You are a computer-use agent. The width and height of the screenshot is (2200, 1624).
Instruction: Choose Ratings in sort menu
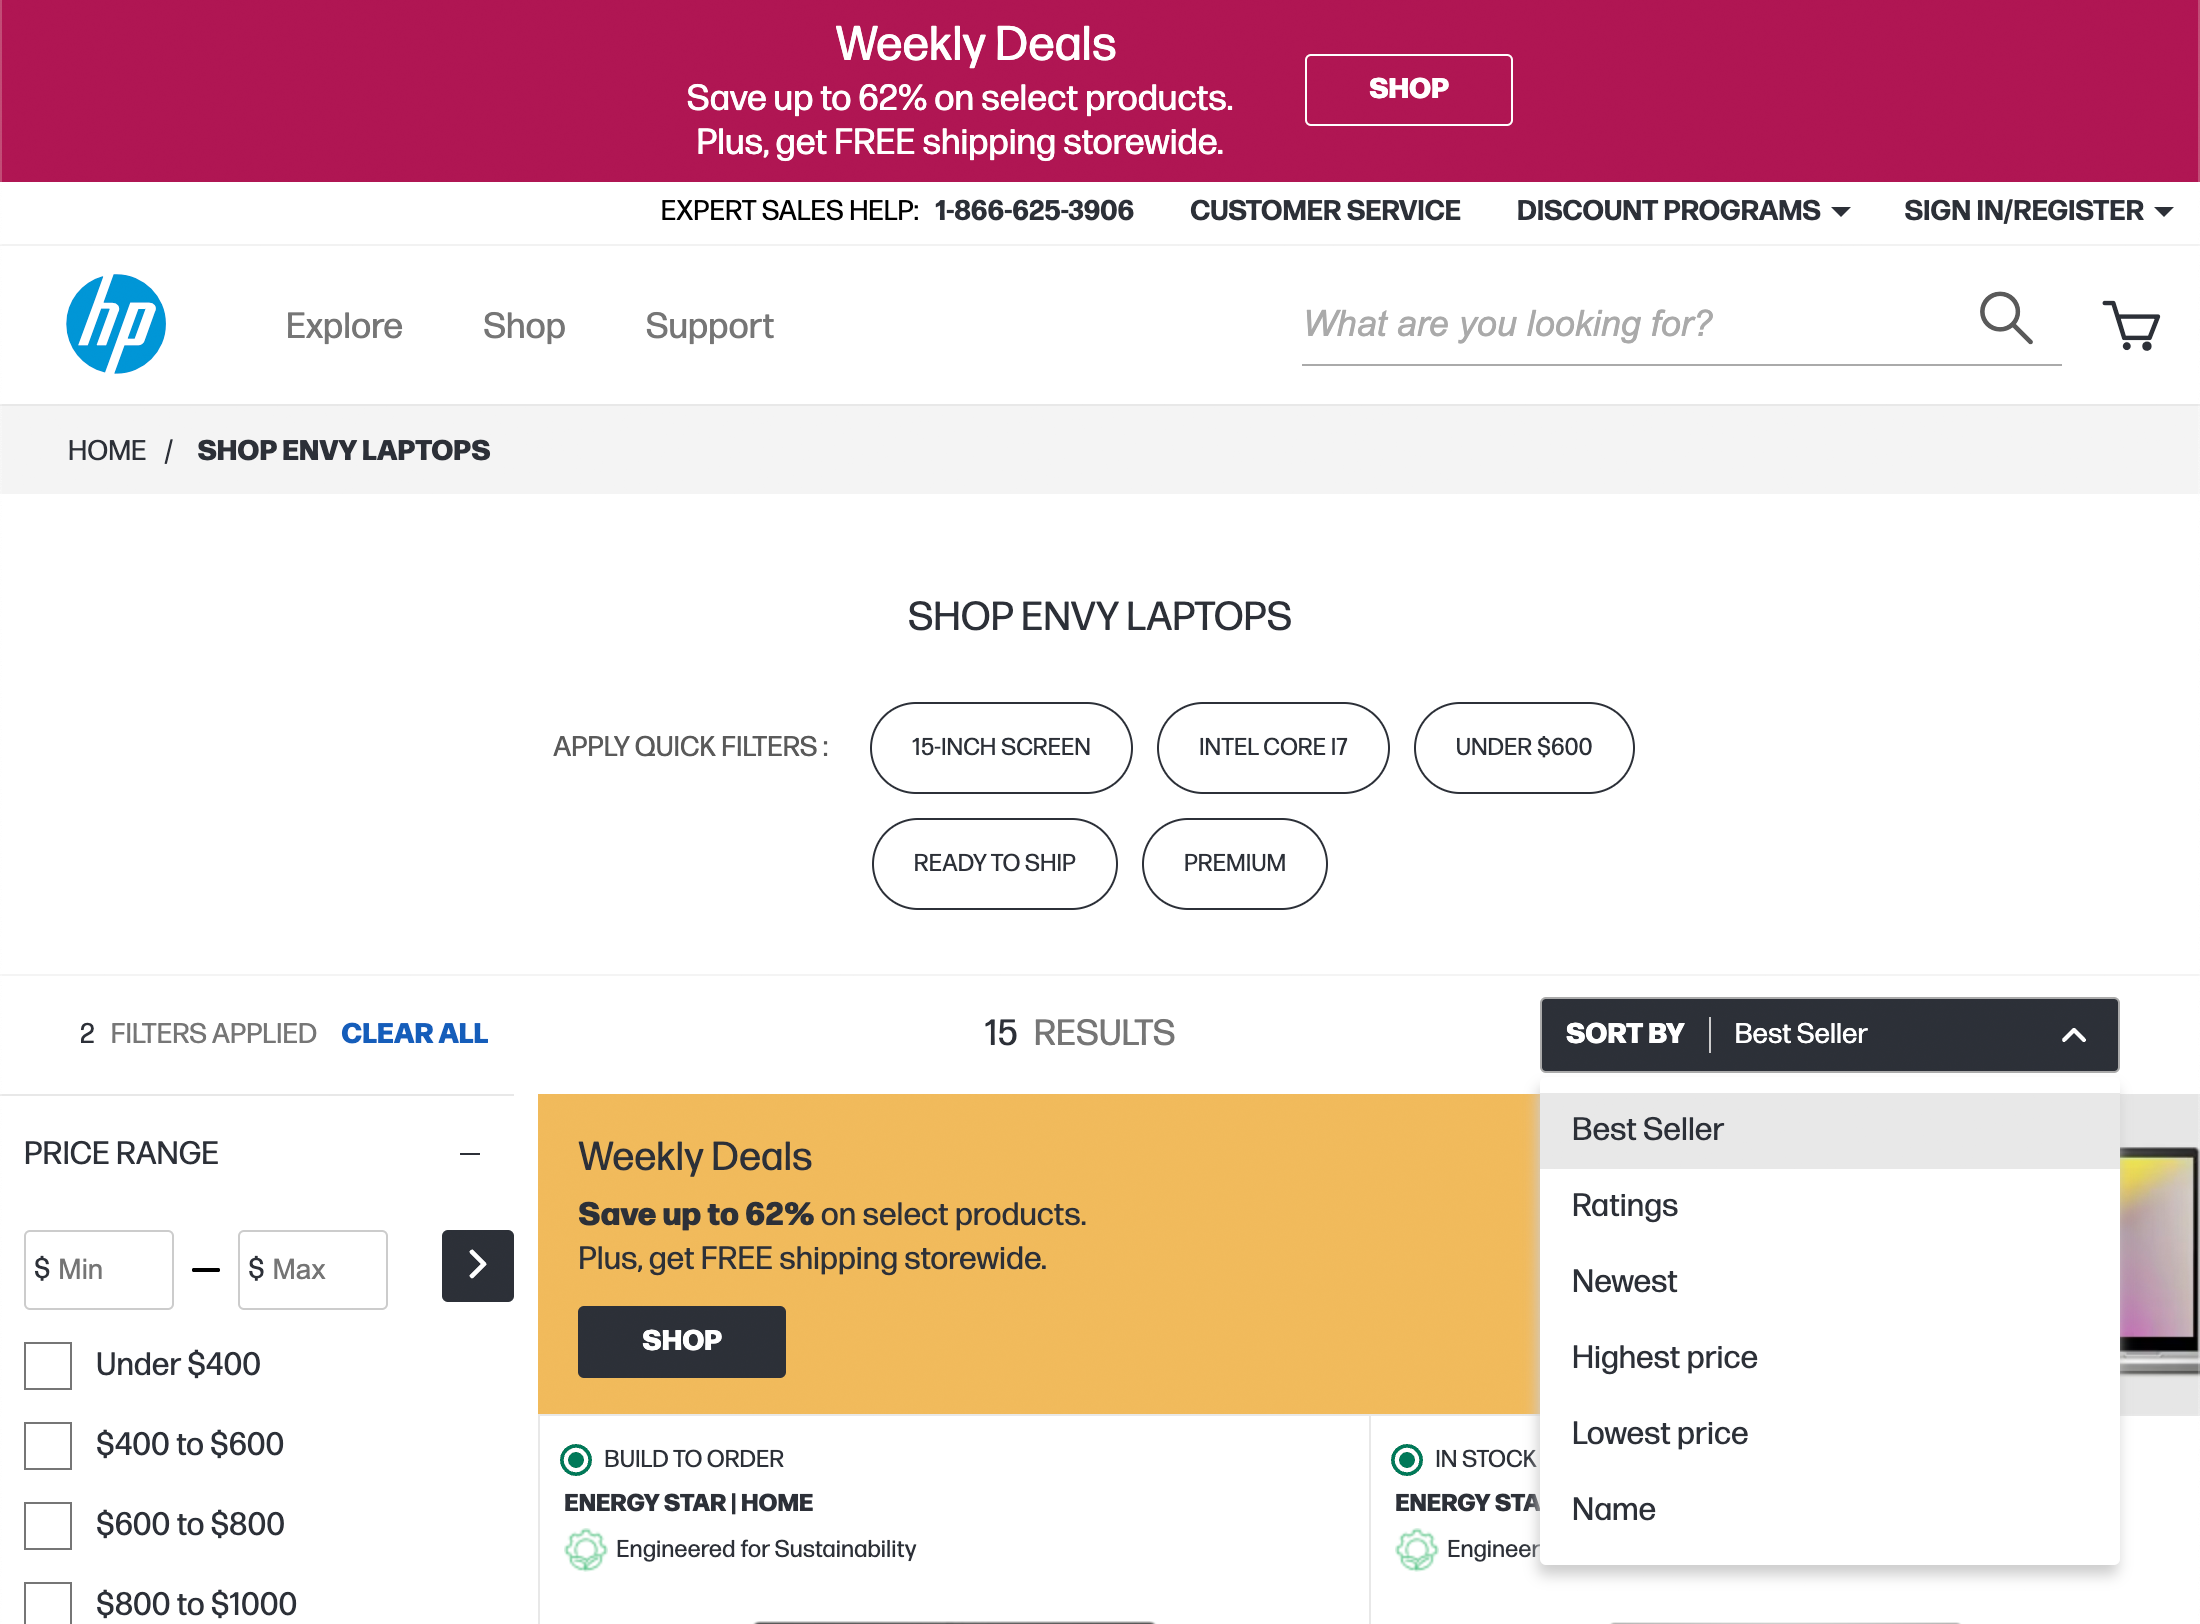[x=1624, y=1205]
